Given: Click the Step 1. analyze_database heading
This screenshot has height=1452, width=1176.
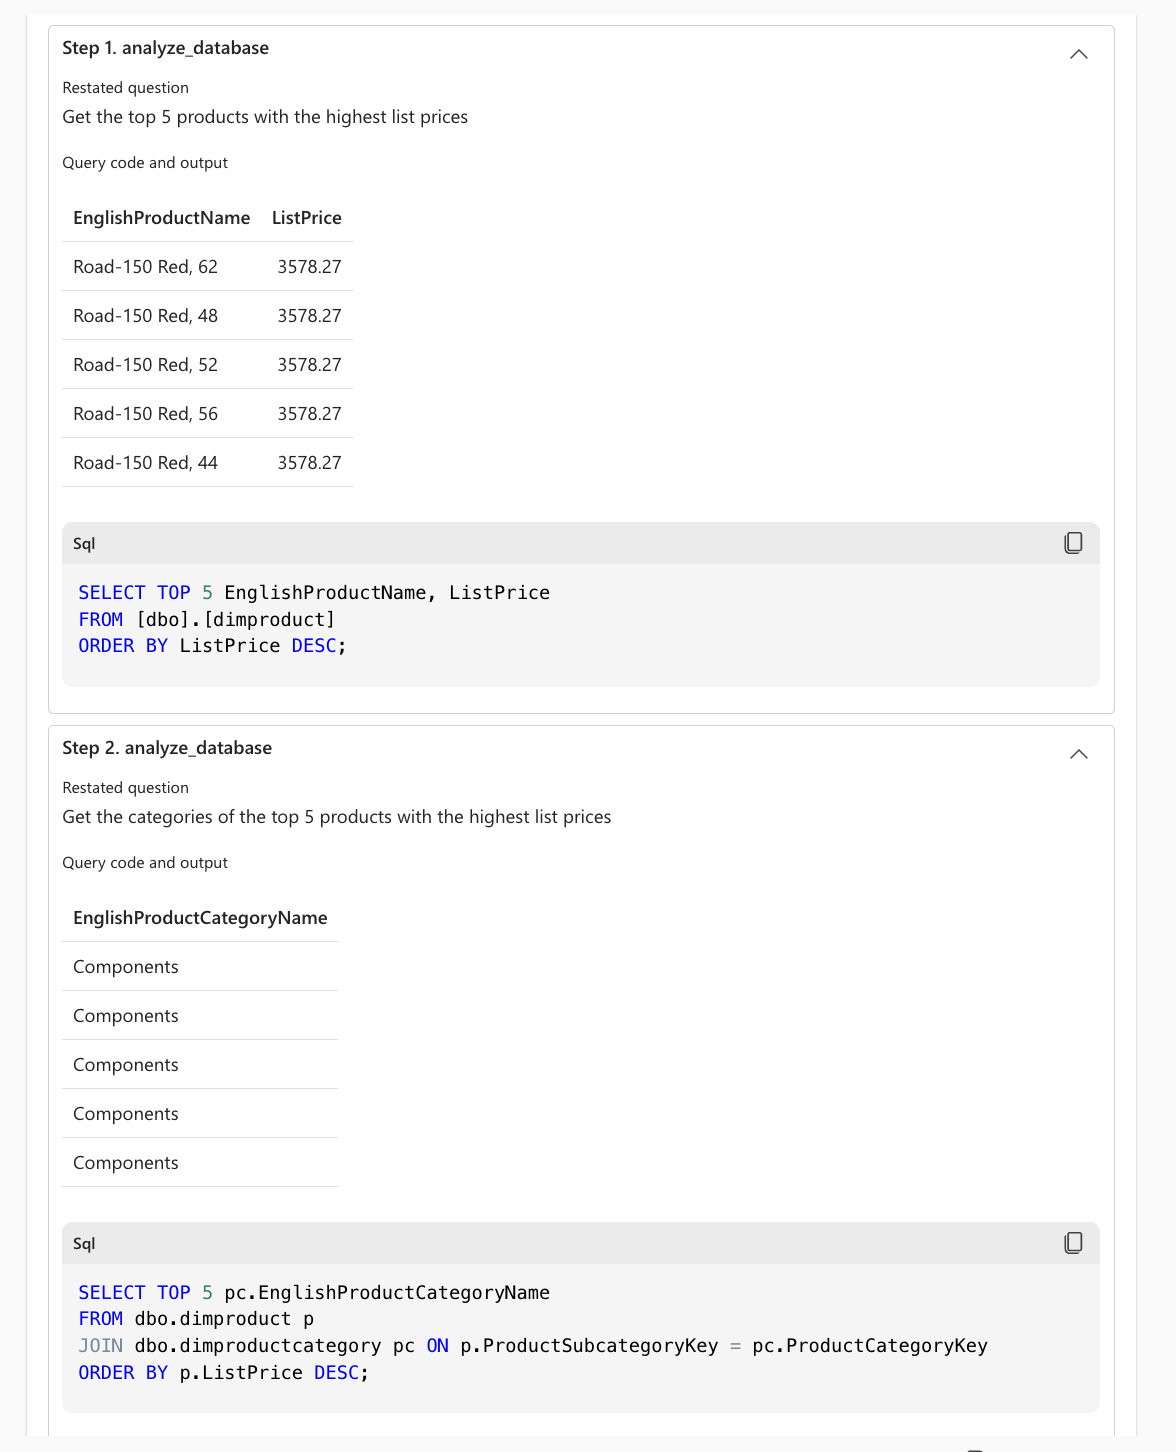Looking at the screenshot, I should point(165,48).
